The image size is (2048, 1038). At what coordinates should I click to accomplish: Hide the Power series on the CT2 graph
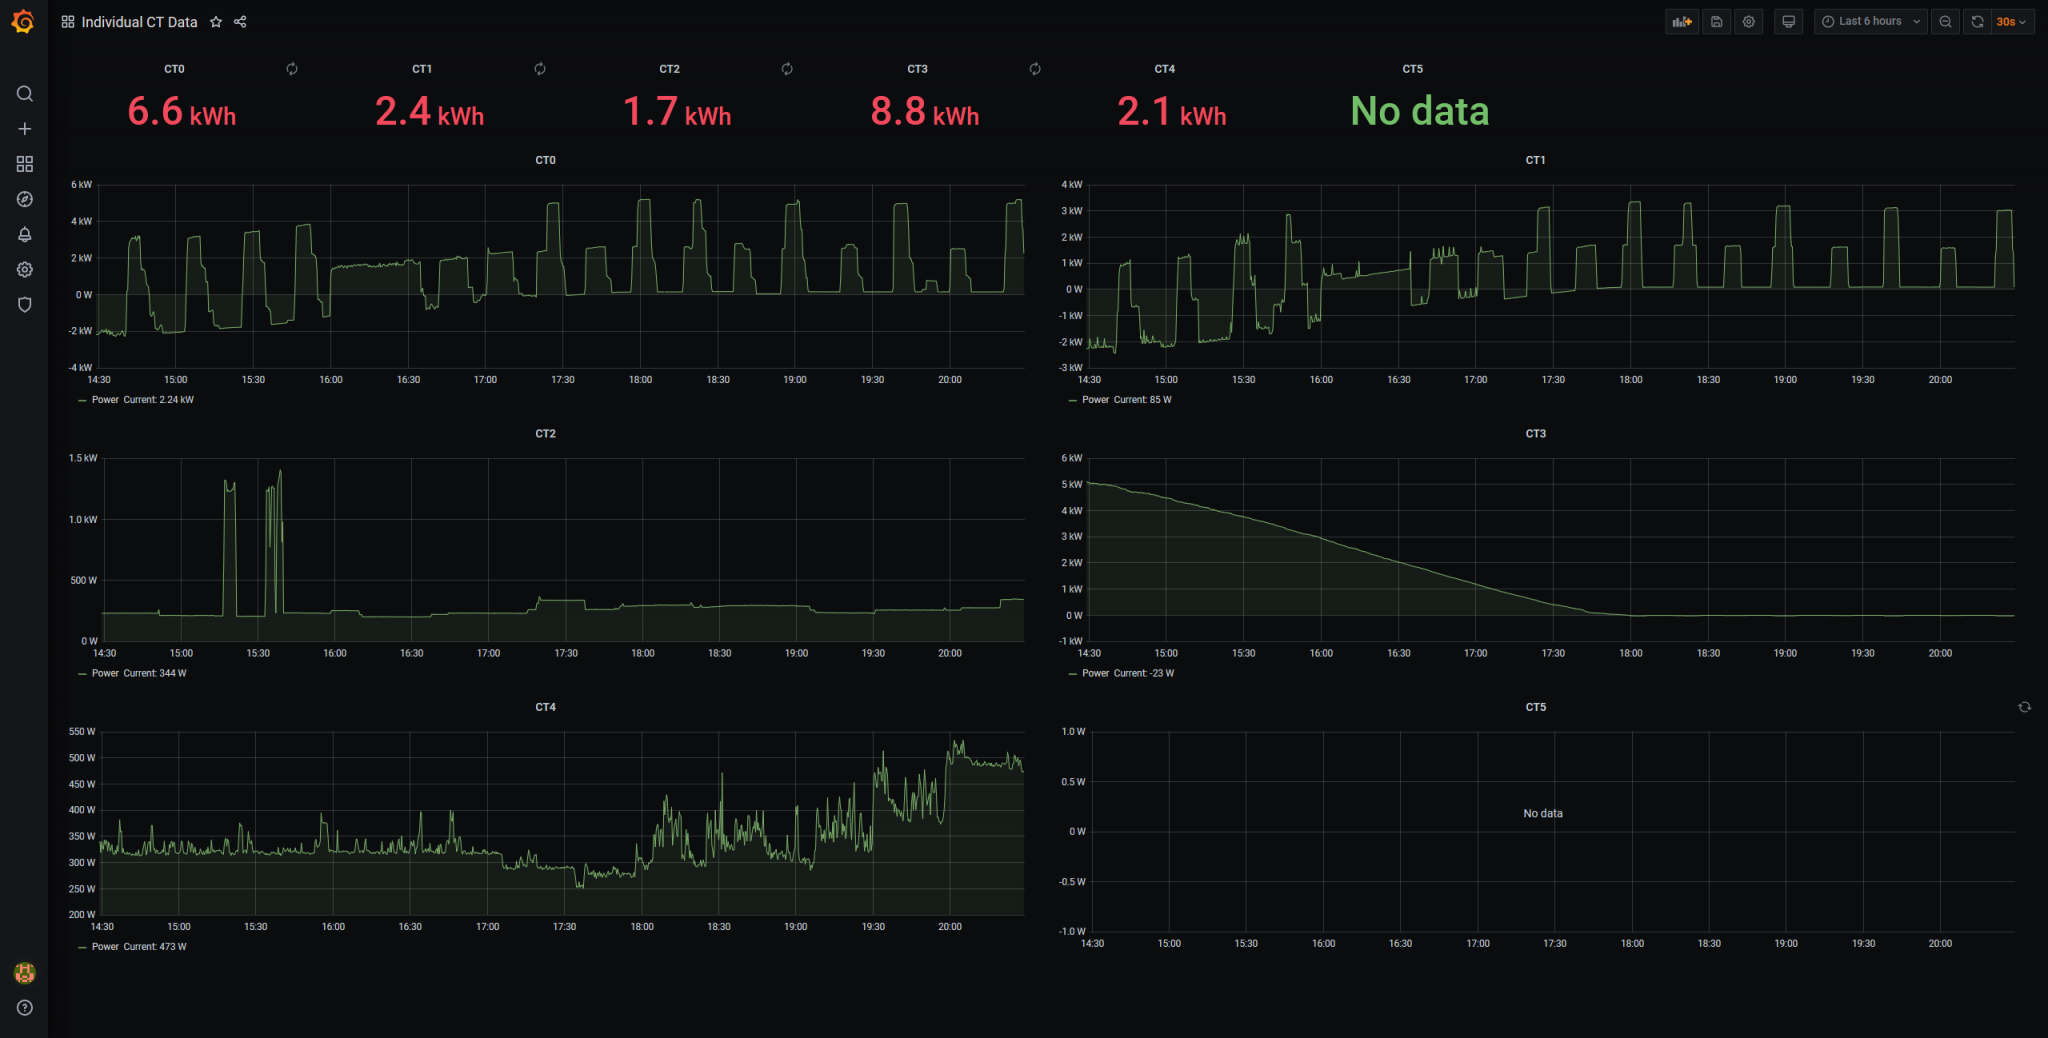pos(103,672)
